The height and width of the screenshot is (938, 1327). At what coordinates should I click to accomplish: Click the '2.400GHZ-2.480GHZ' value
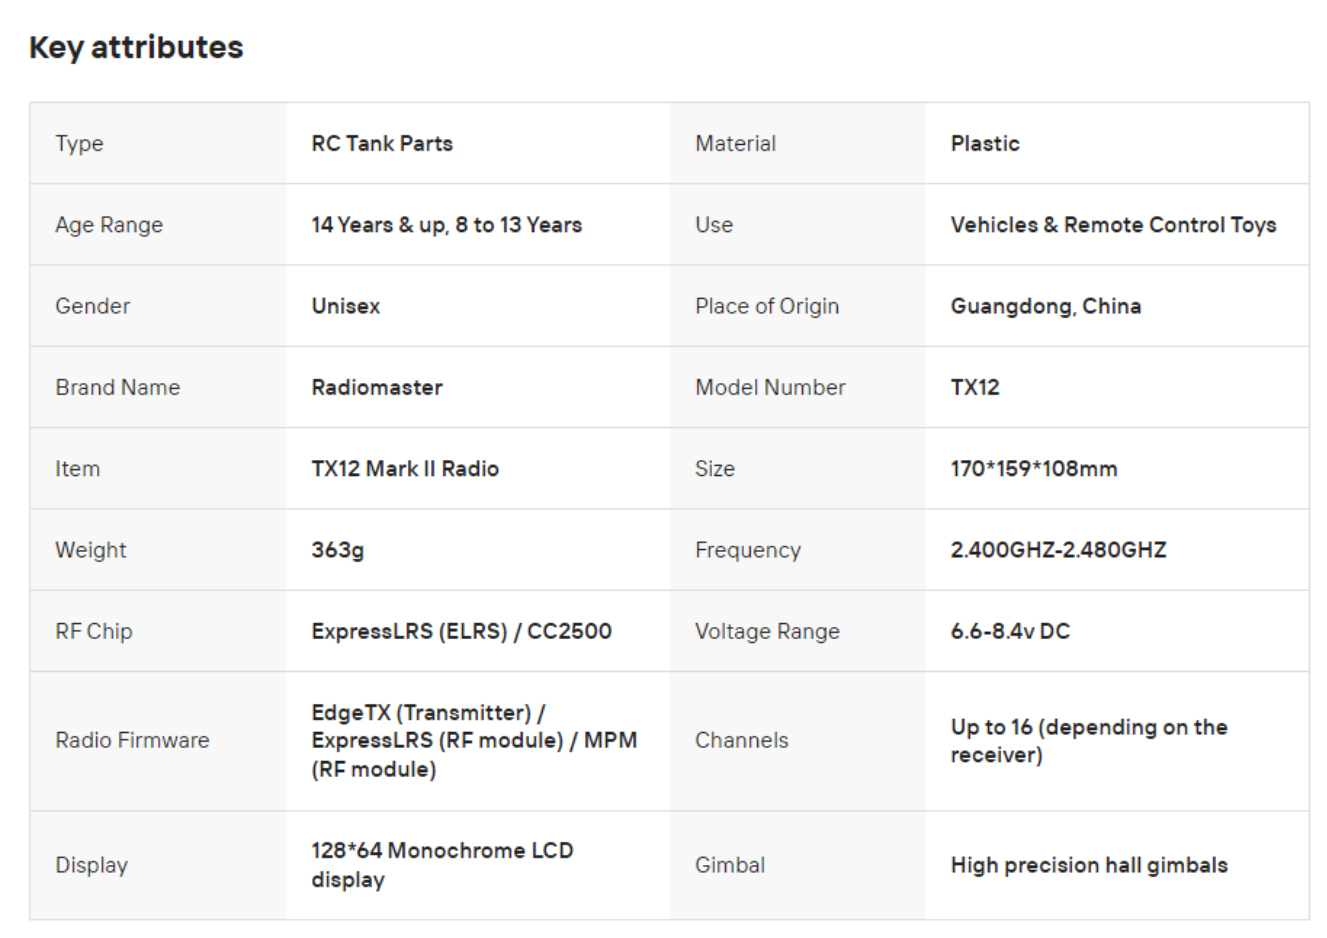pyautogui.click(x=1058, y=549)
